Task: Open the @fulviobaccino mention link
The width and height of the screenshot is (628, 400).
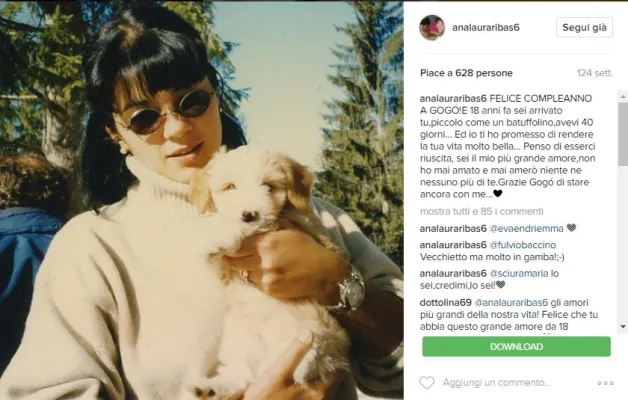Action: pos(523,245)
